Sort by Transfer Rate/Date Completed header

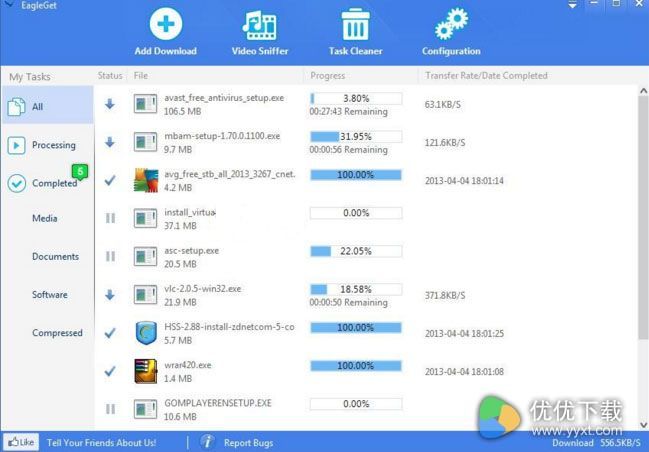486,76
